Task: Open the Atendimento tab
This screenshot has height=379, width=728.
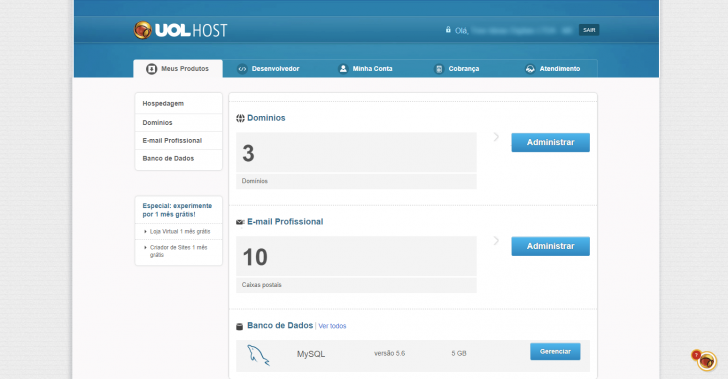Action: [x=552, y=69]
